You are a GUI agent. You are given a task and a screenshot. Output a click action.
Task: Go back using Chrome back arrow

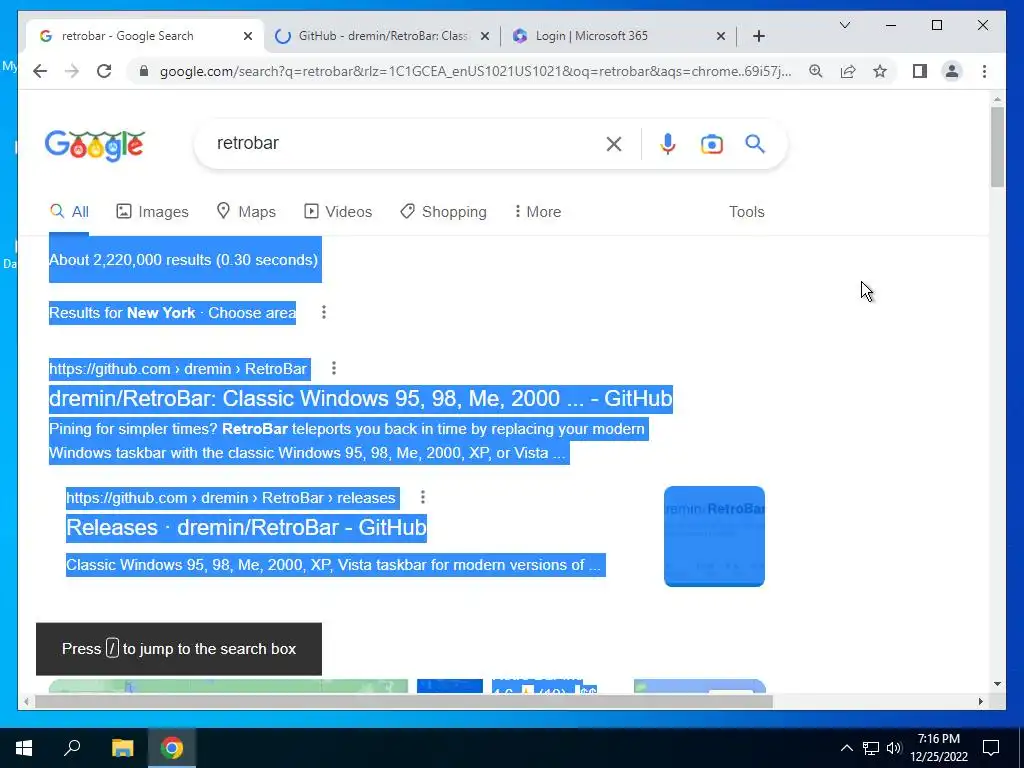click(x=40, y=71)
